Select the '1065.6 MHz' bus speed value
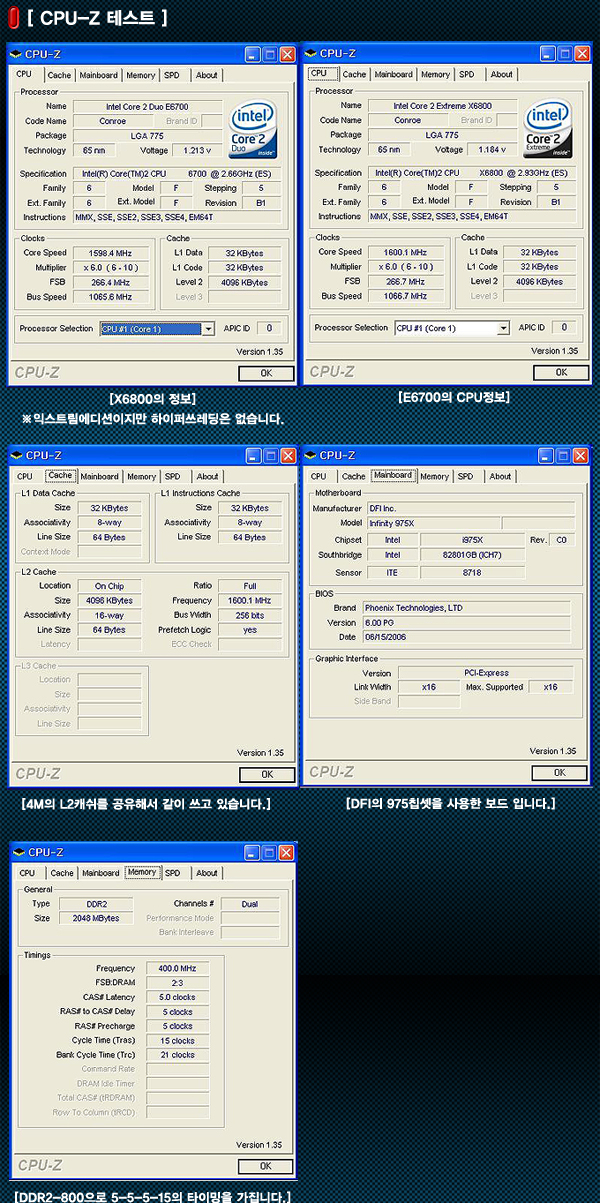Screen dimensions: 600x1203 tap(106, 297)
